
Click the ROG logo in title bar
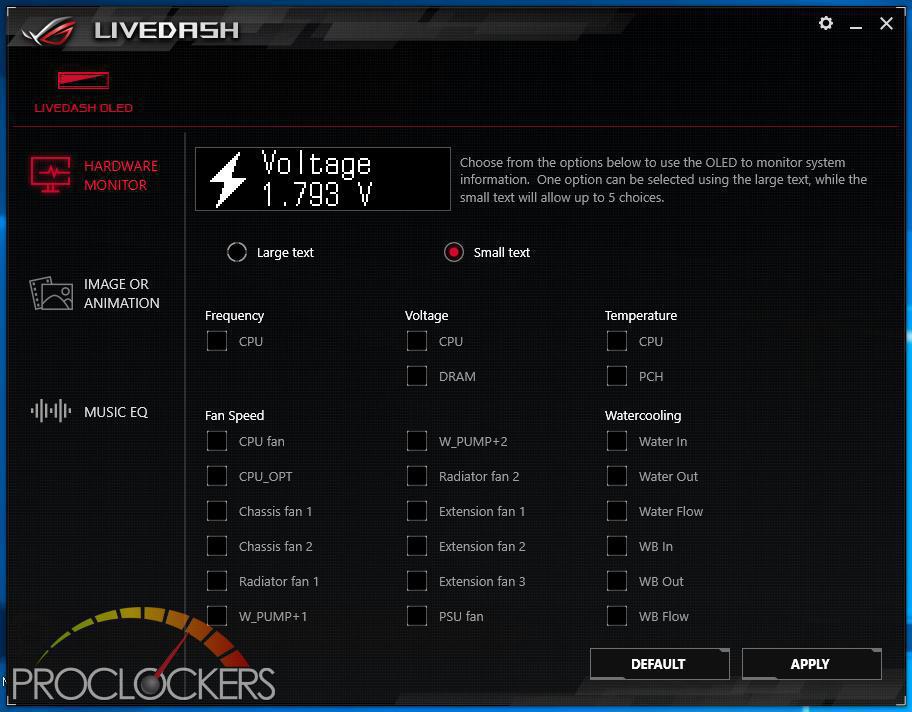[x=49, y=30]
